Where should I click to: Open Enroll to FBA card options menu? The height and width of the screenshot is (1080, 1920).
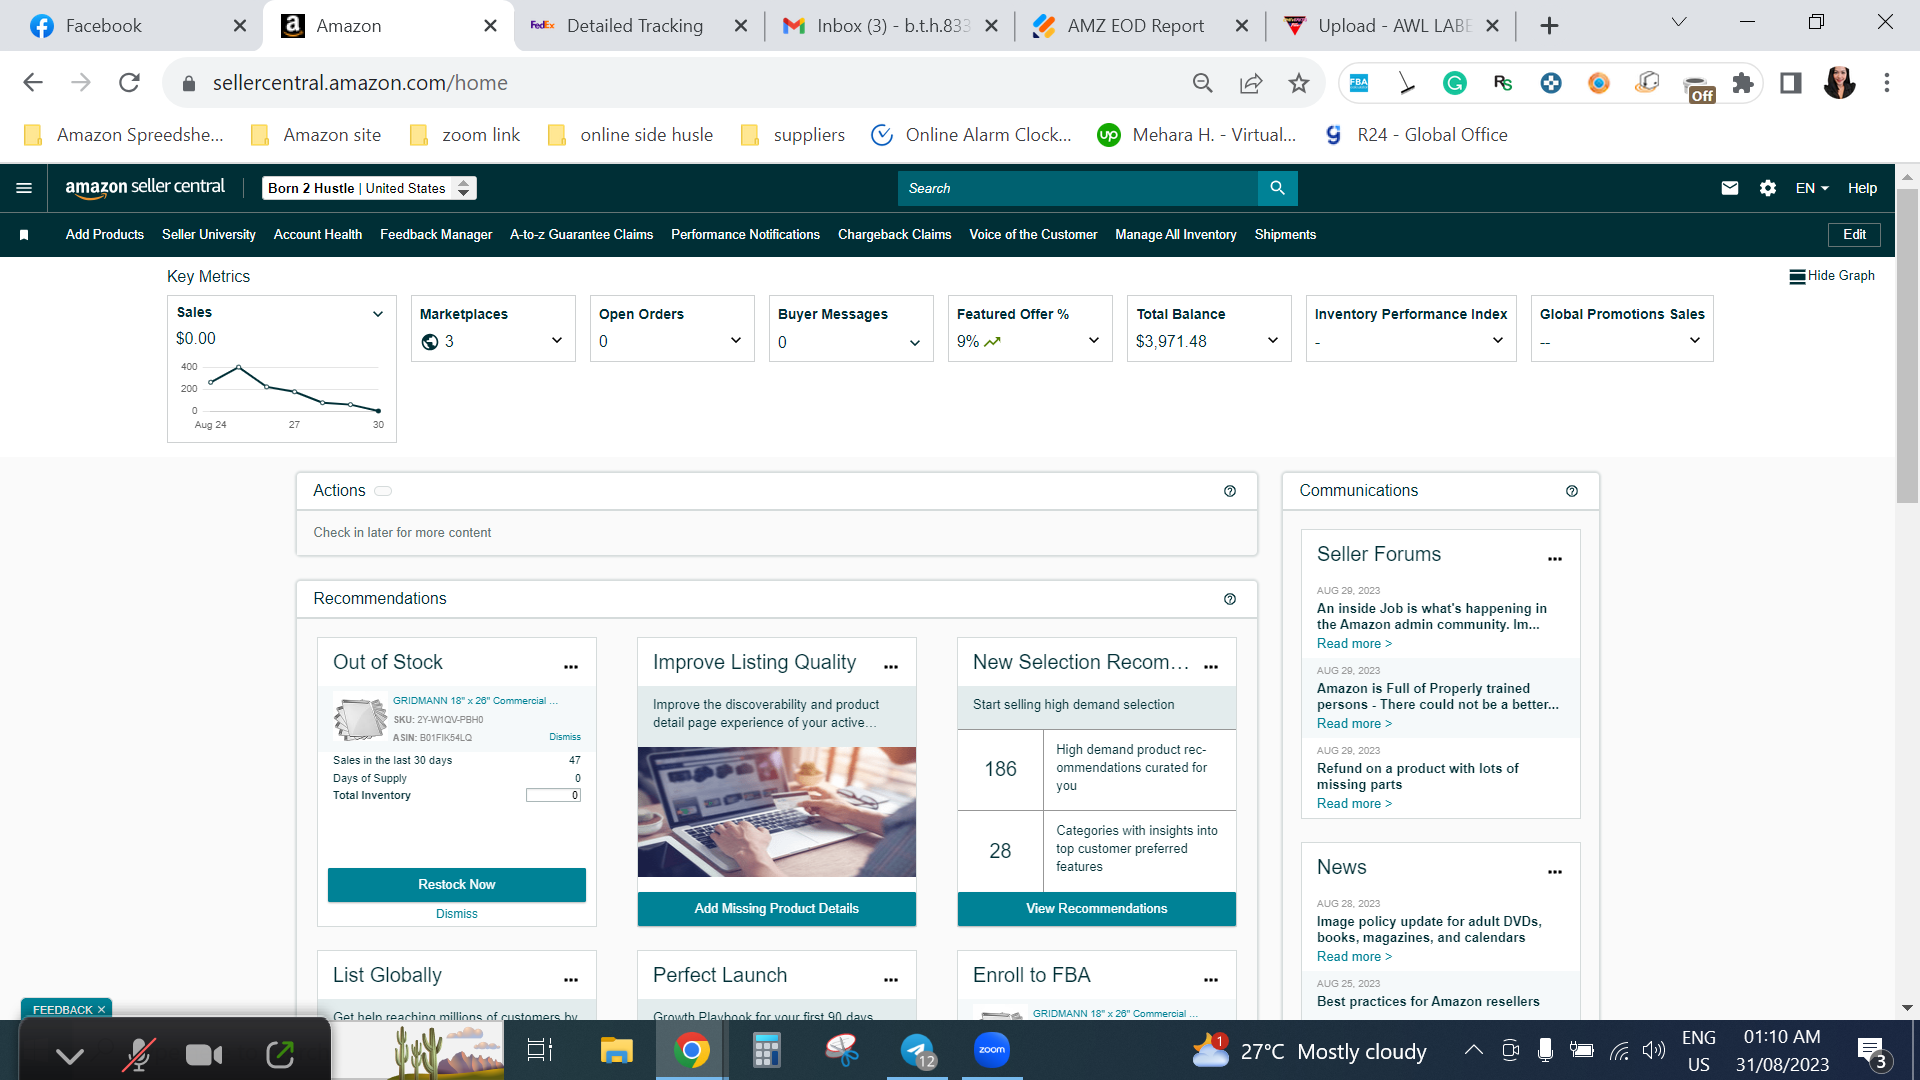coord(1211,979)
